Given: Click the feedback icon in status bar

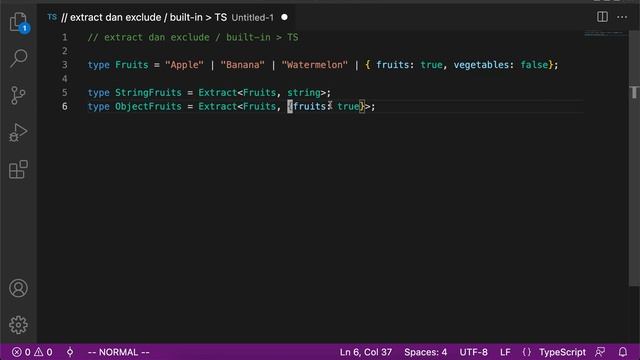Looking at the screenshot, I should pyautogui.click(x=600, y=352).
